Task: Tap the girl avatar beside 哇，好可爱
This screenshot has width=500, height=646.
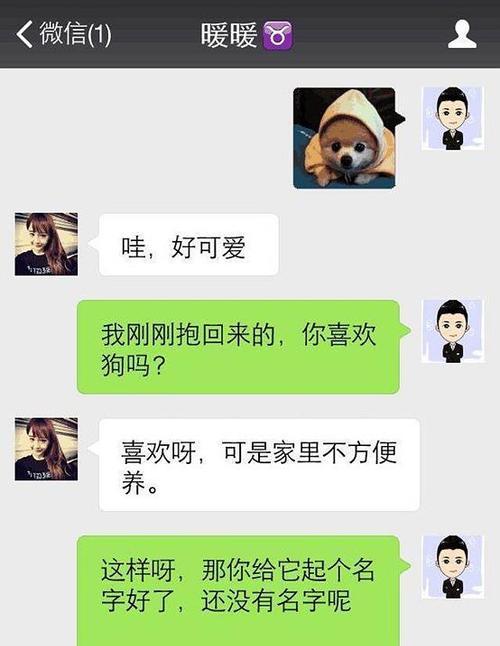Action: 46,244
